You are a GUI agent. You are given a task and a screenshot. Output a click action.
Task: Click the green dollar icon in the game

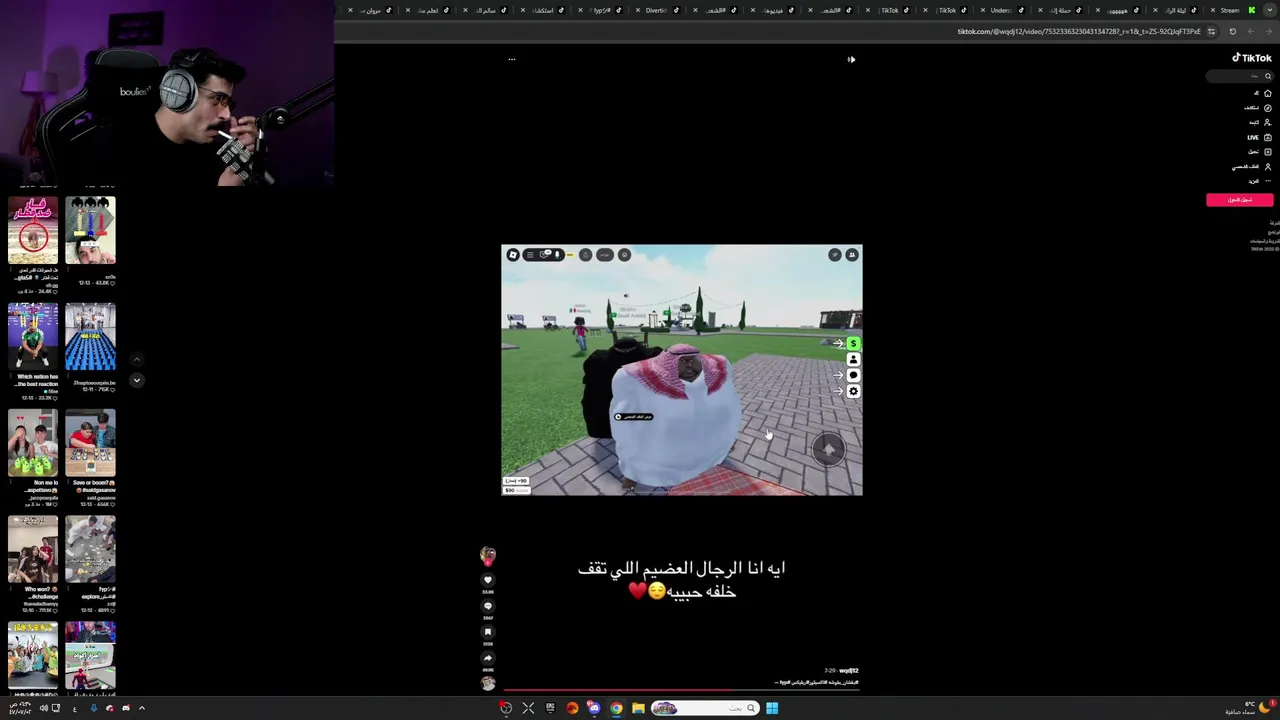pyautogui.click(x=853, y=344)
